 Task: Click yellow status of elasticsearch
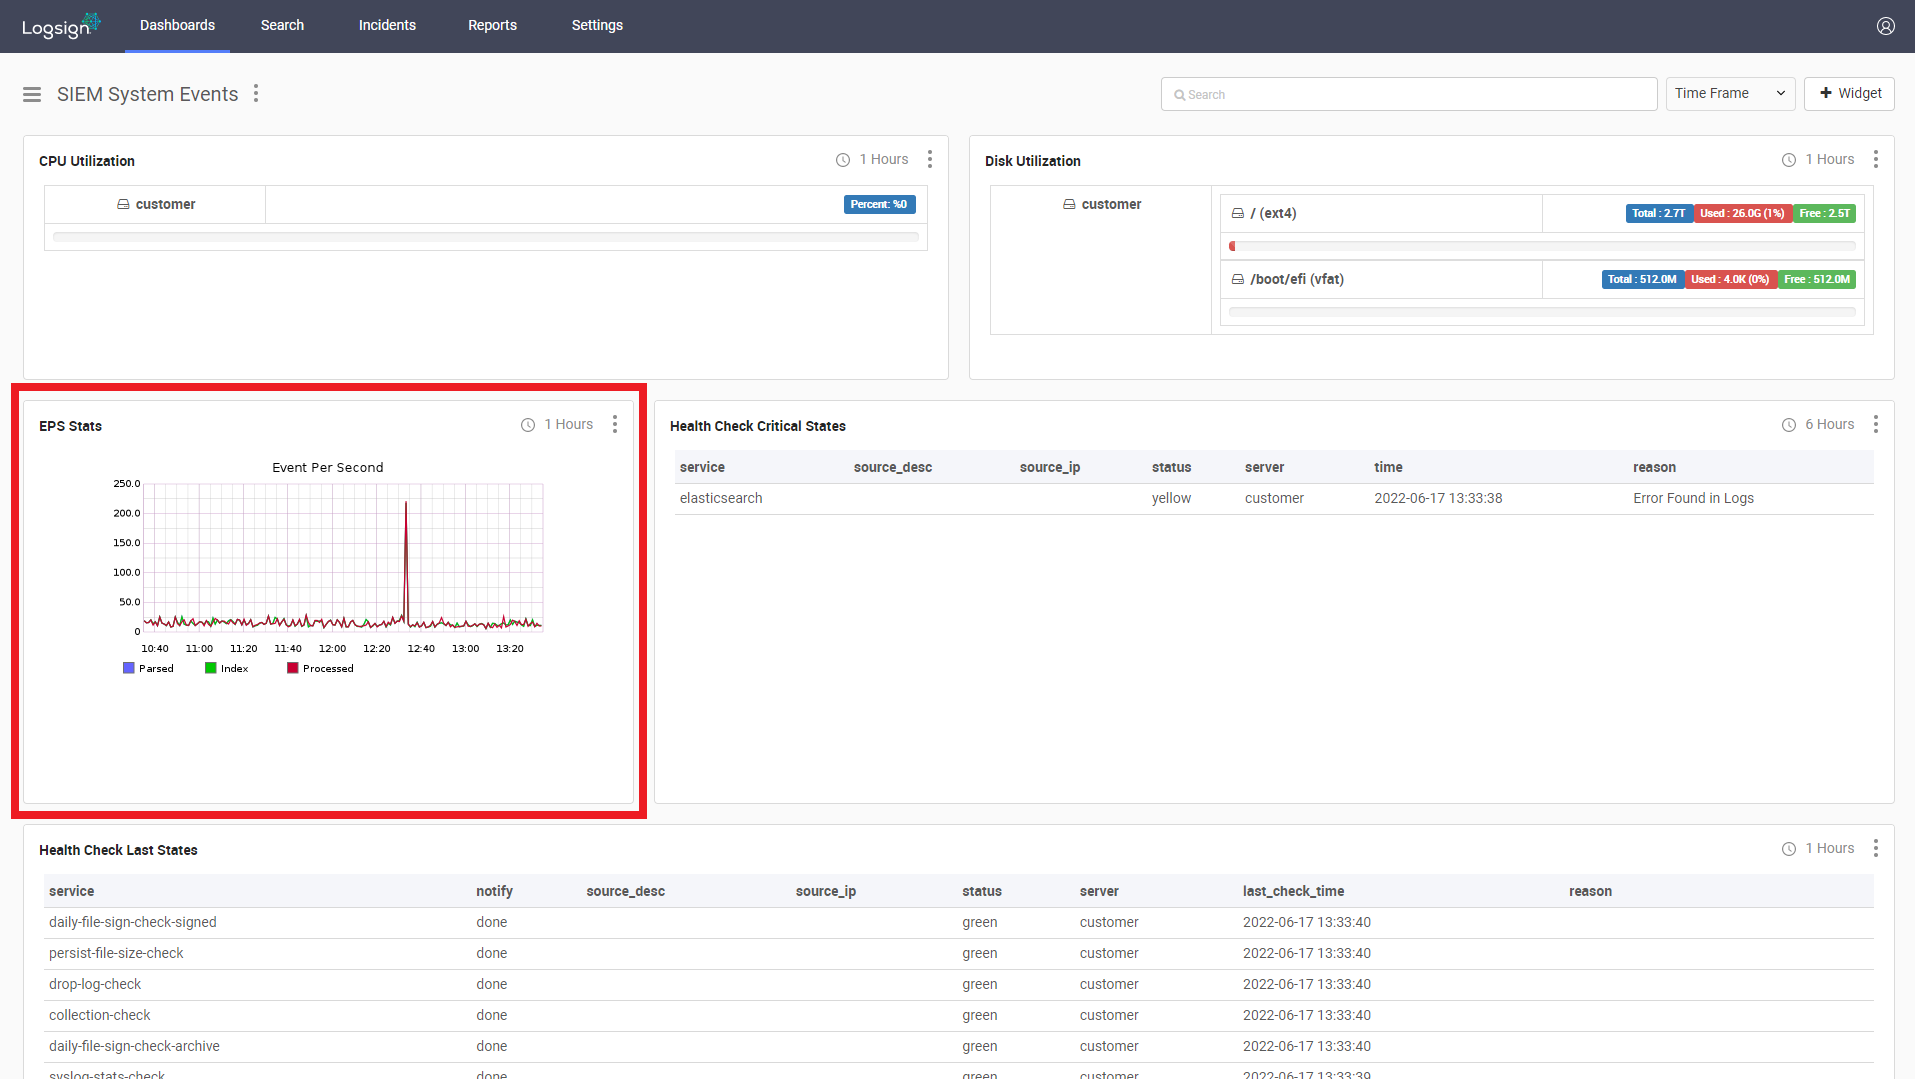click(1171, 498)
